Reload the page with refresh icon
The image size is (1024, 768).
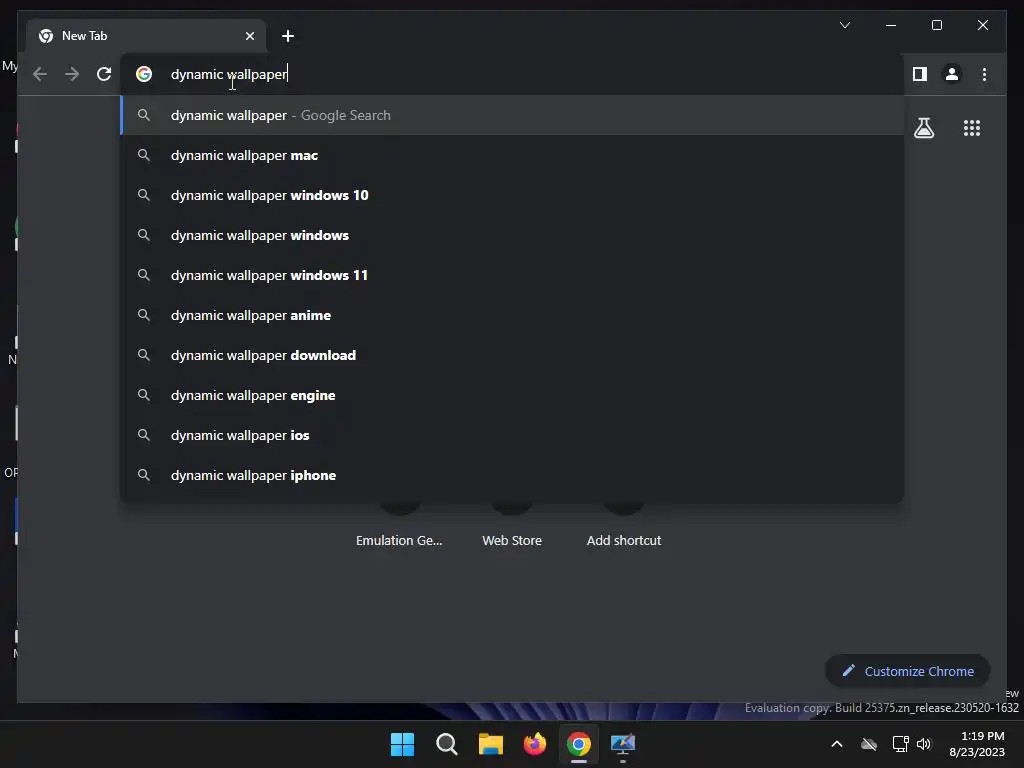pos(104,74)
